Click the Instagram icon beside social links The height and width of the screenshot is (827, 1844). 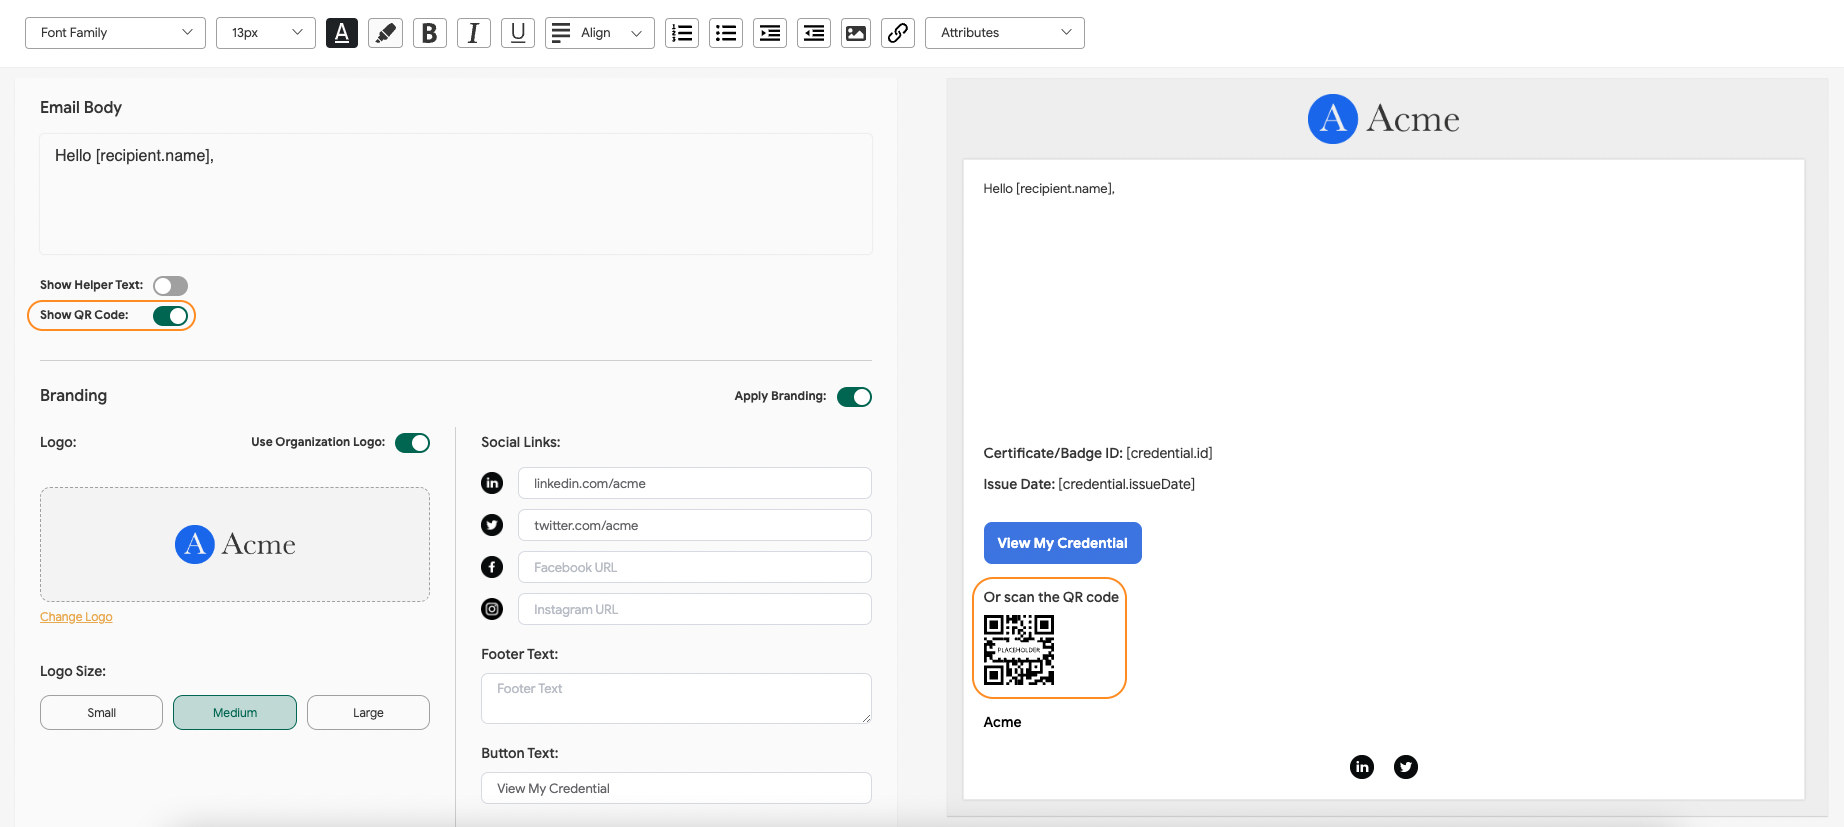pyautogui.click(x=492, y=609)
